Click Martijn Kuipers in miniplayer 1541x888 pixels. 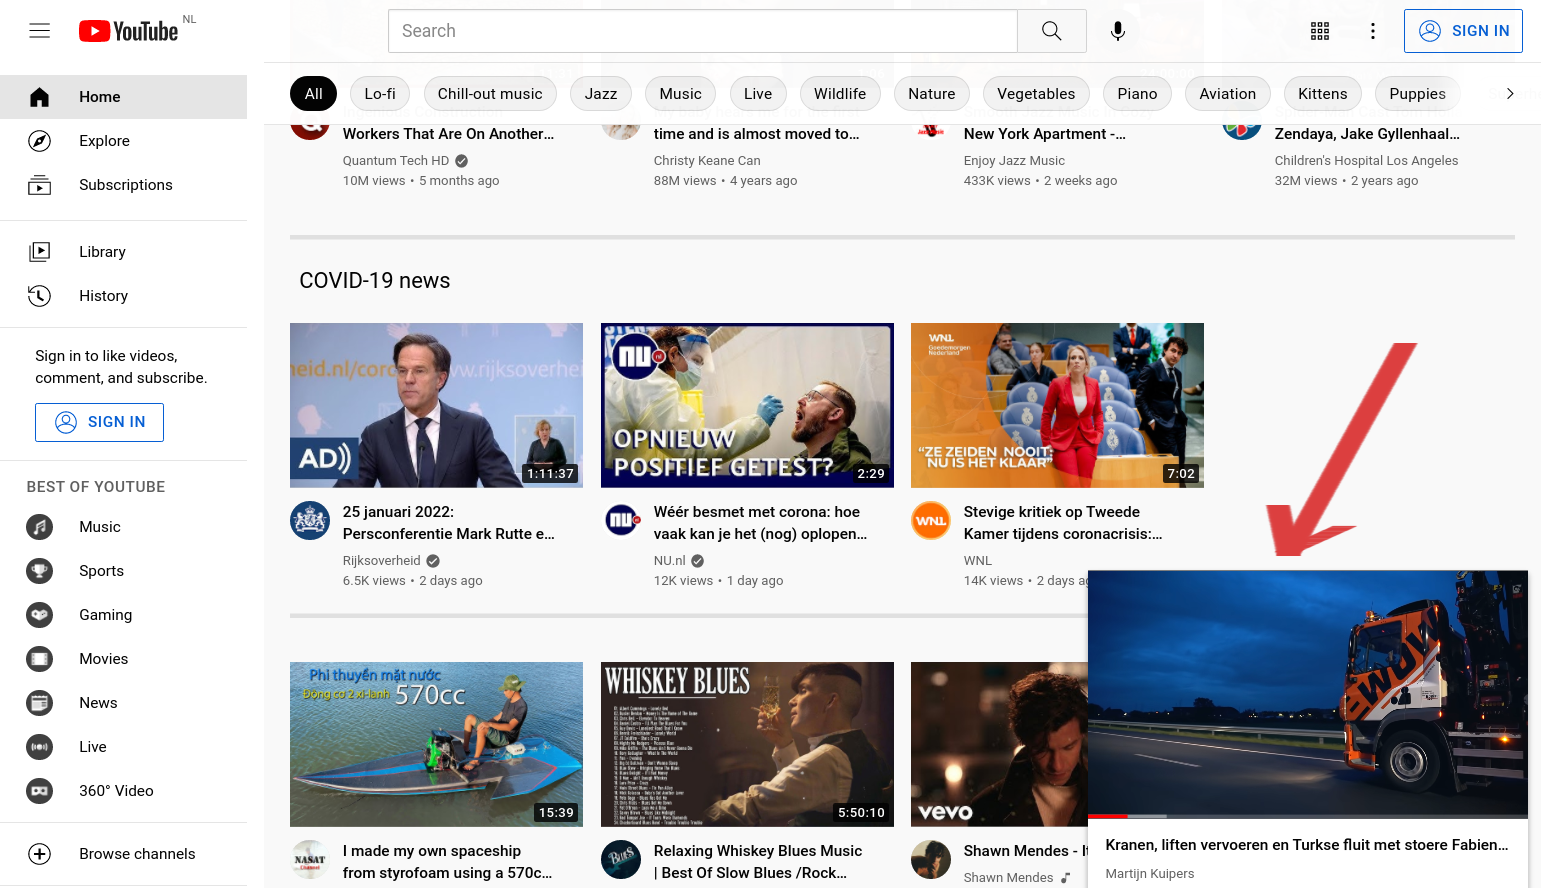click(1150, 874)
